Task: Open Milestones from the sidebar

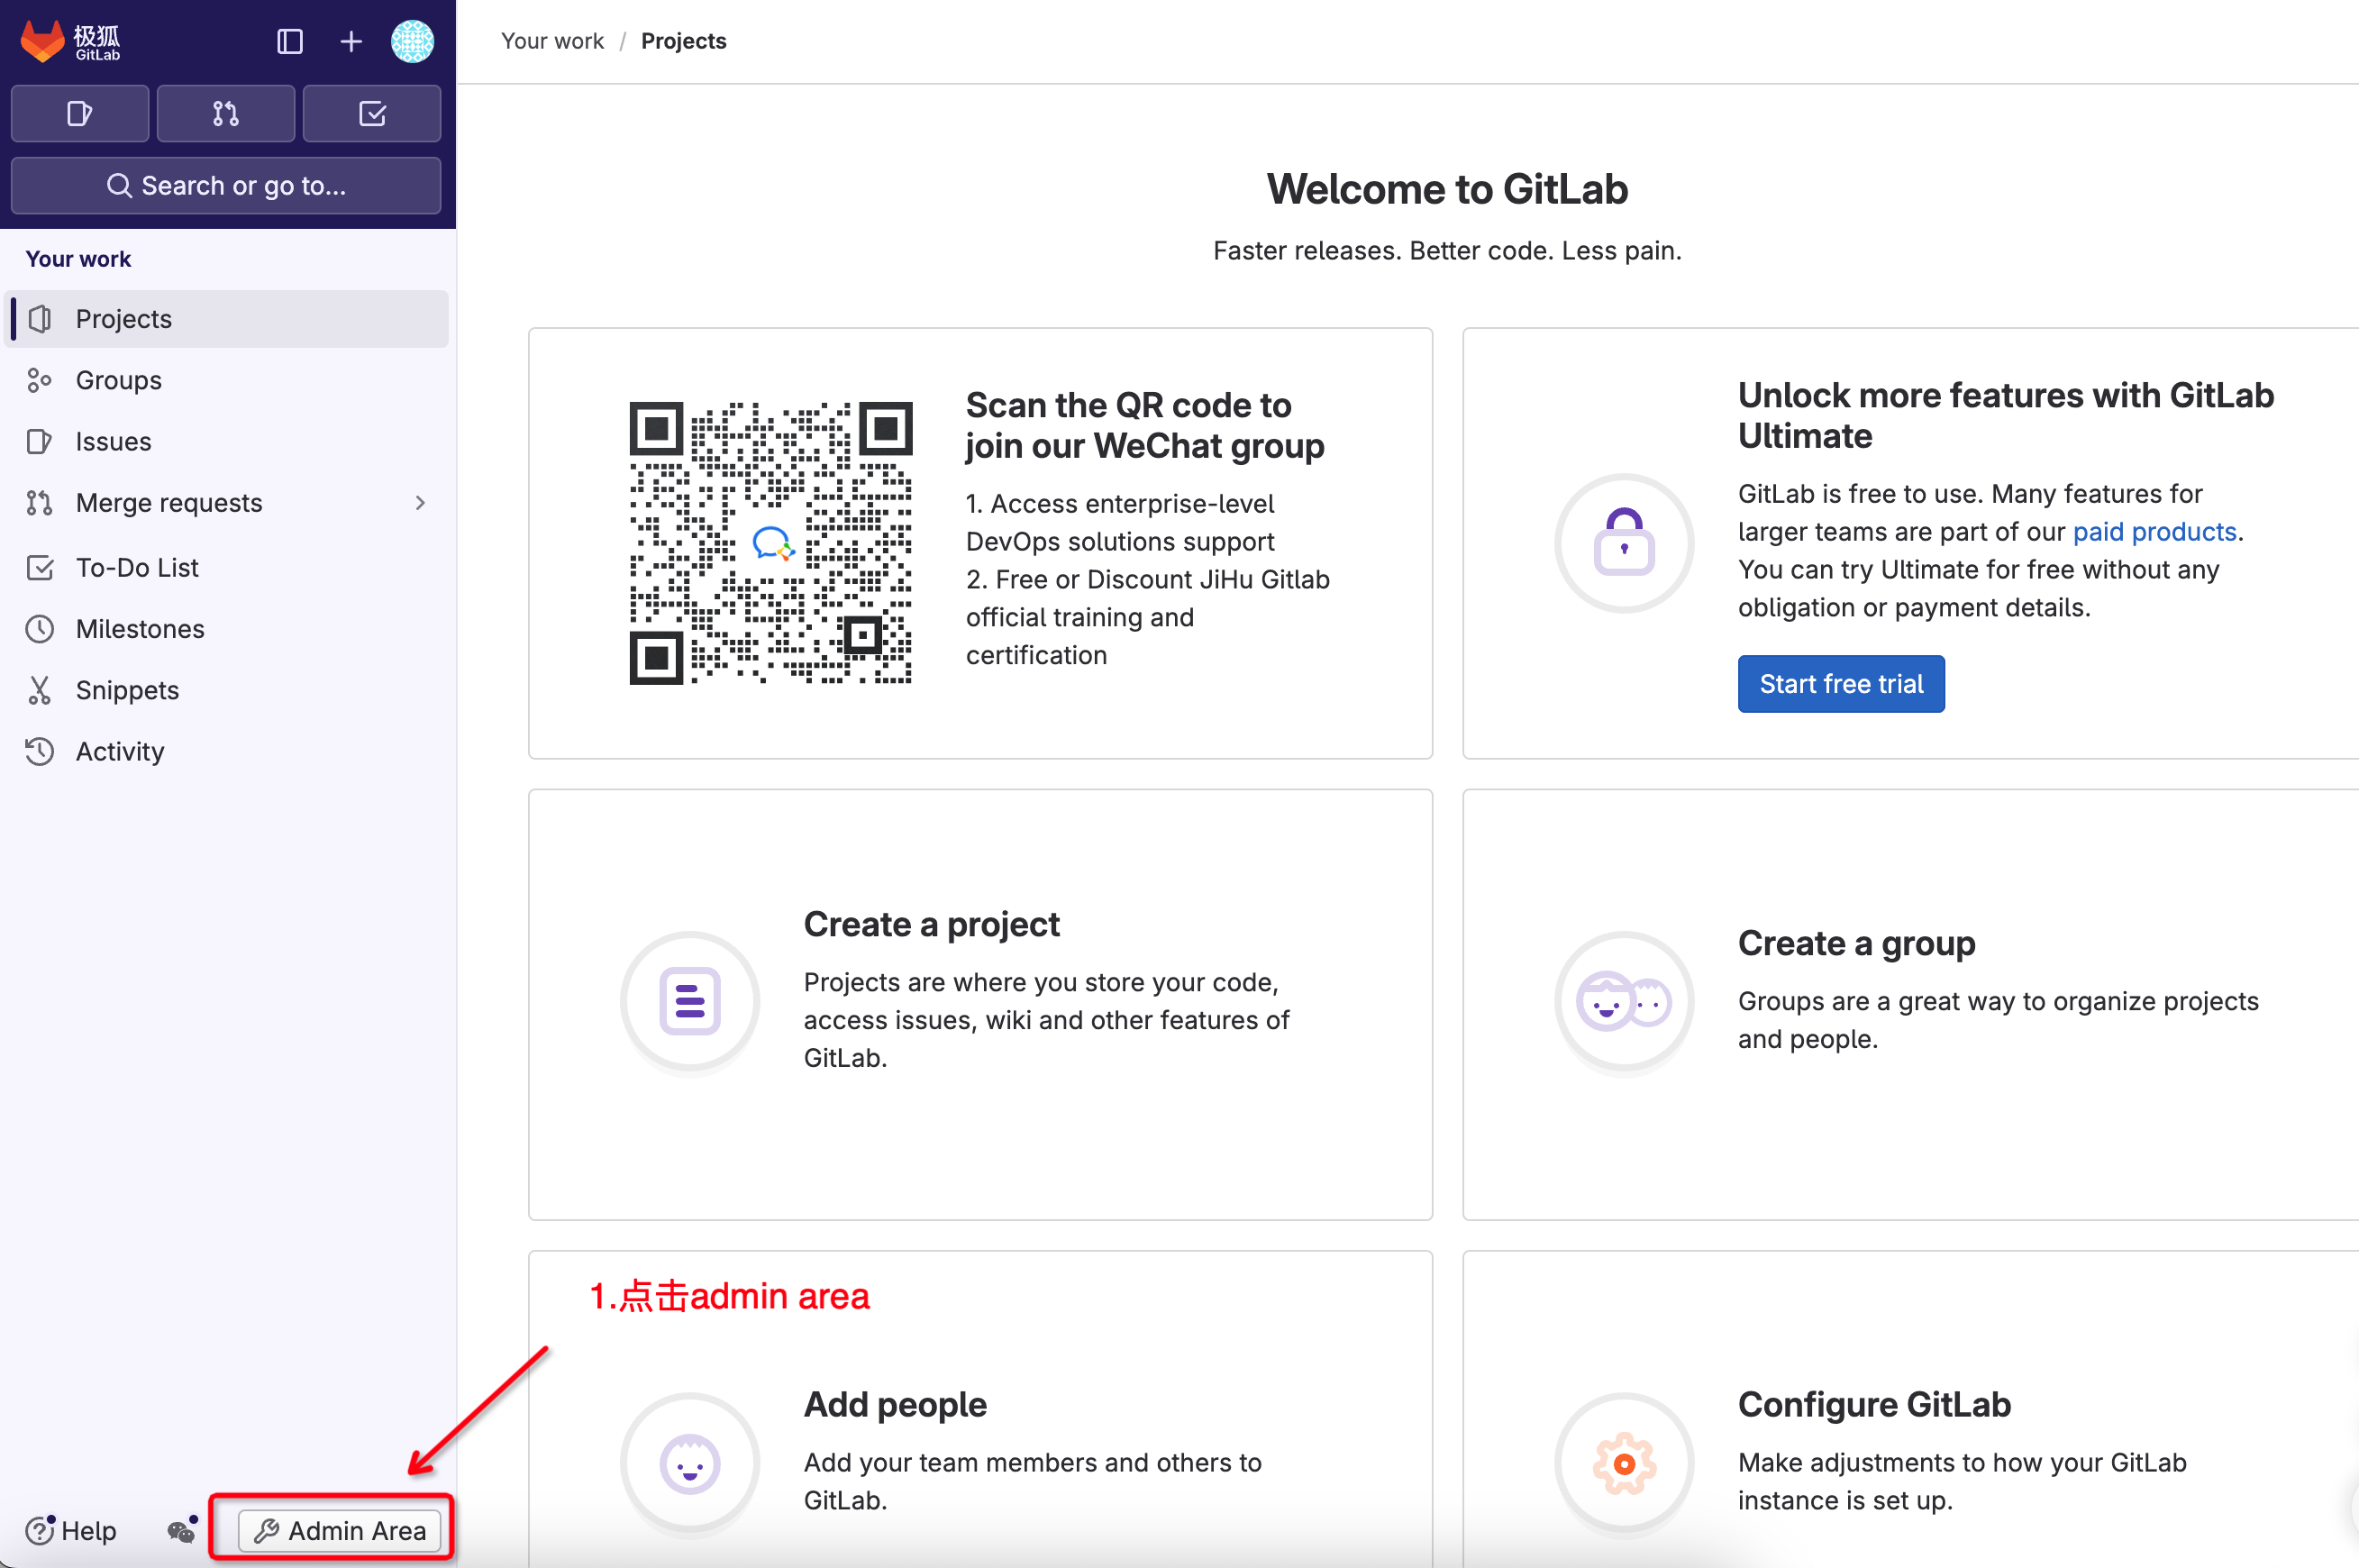Action: coord(140,629)
